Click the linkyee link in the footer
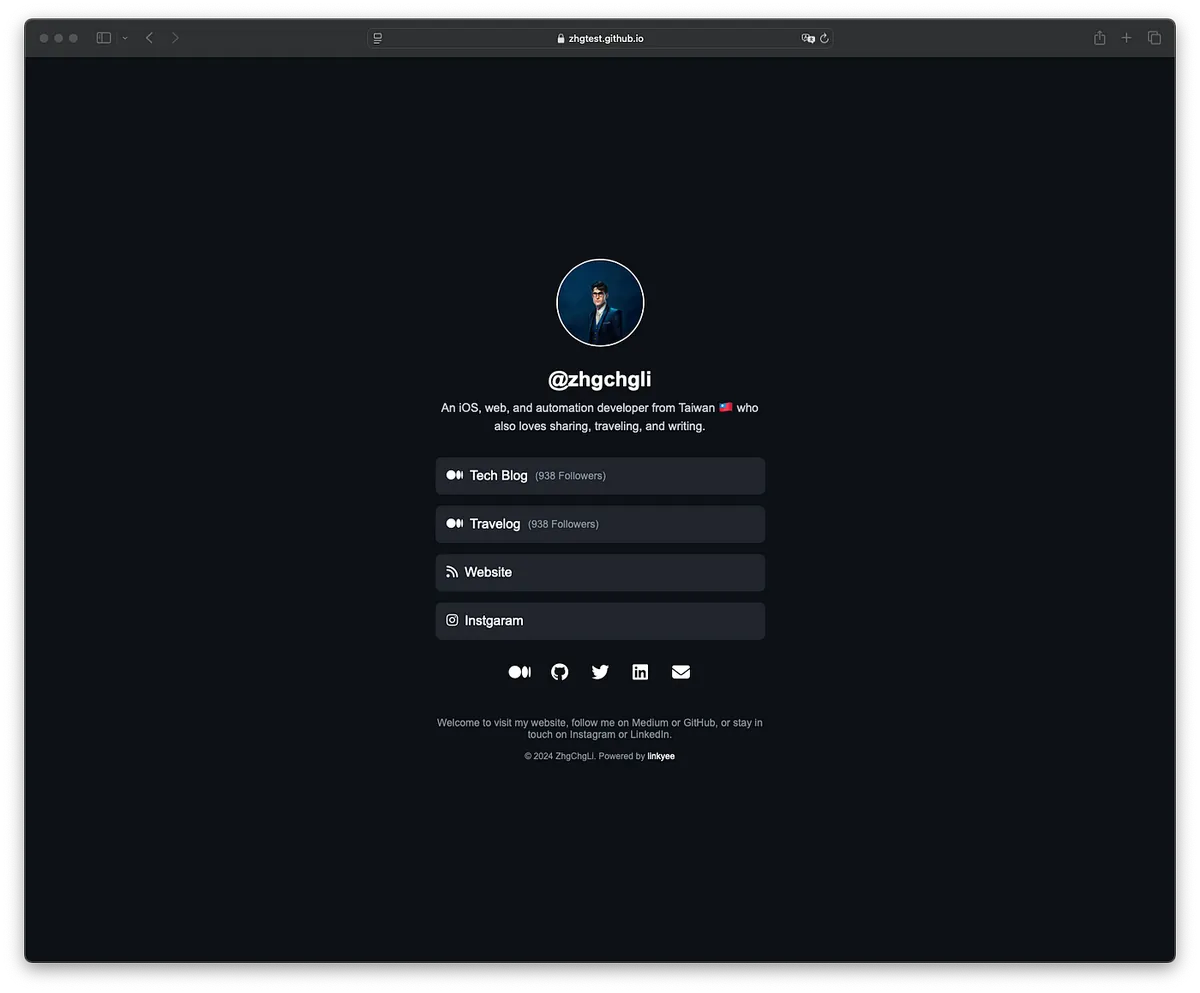The width and height of the screenshot is (1200, 993). [661, 756]
